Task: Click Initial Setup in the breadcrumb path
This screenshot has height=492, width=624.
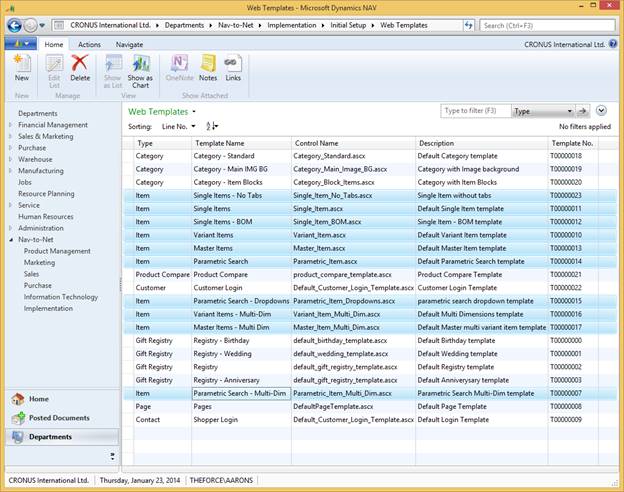Action: 348,25
